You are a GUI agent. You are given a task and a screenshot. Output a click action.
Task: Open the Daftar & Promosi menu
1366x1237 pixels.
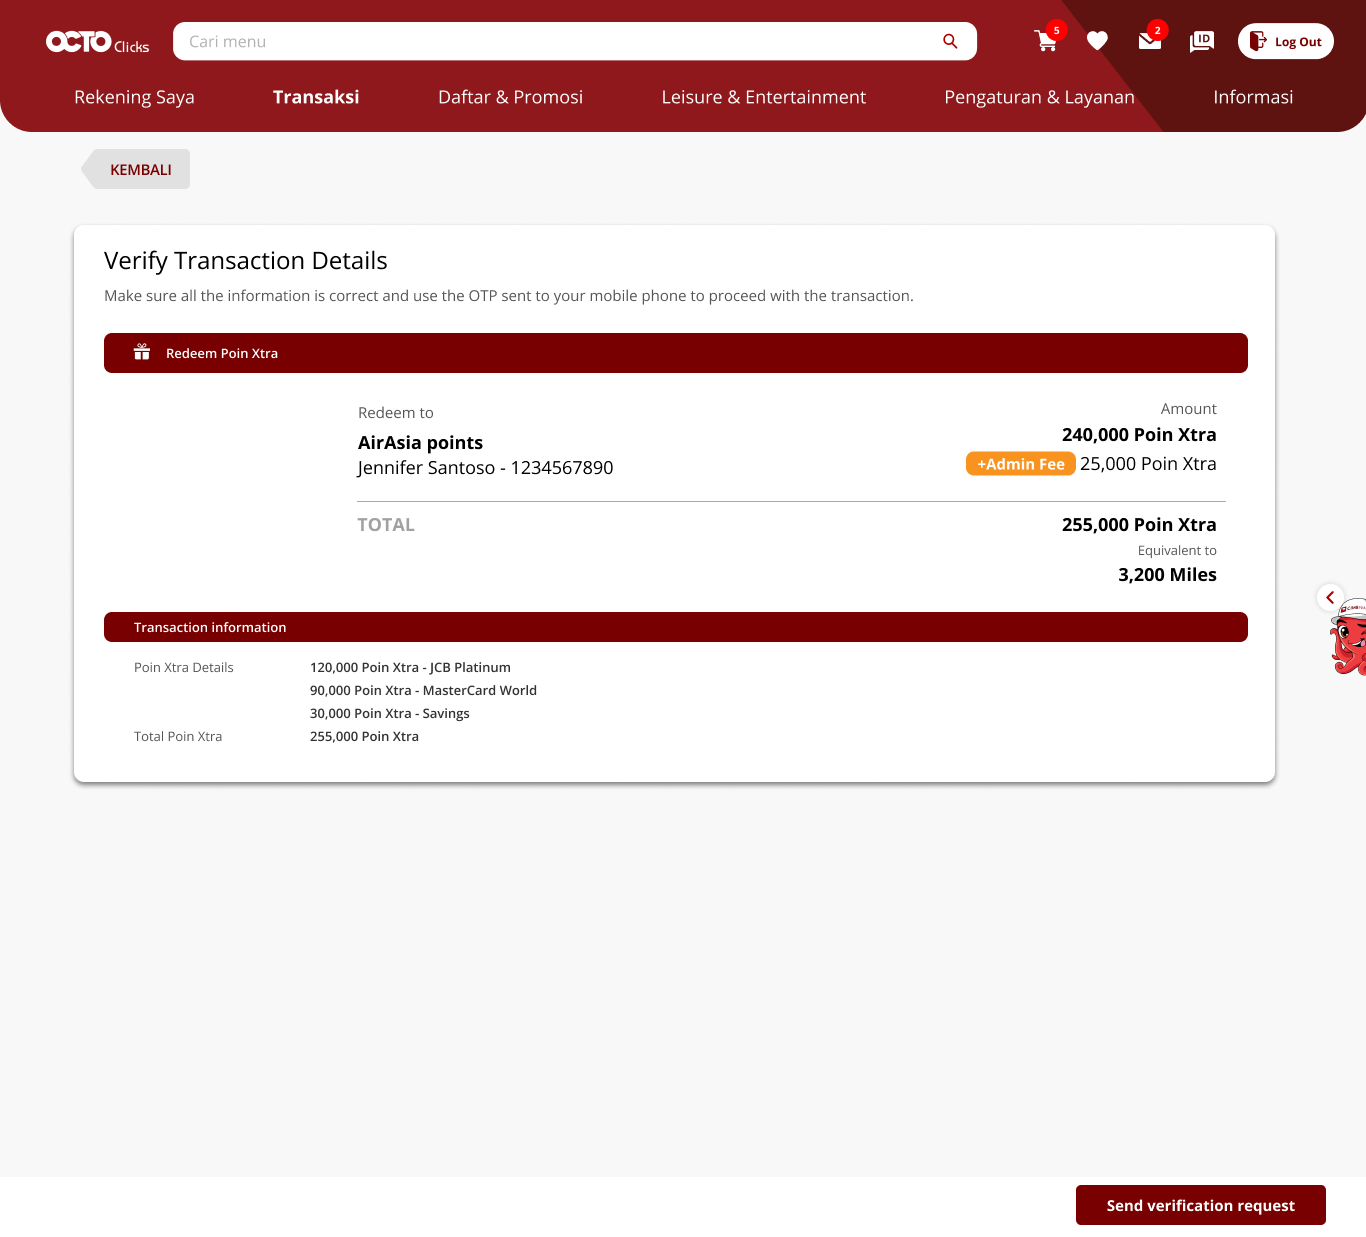pyautogui.click(x=510, y=97)
